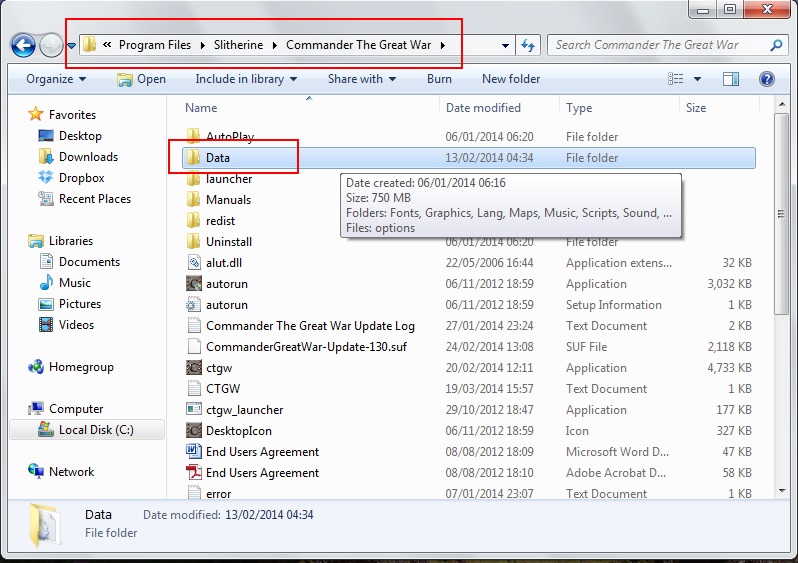Toggle the preview pane
798x563 pixels.
[731, 79]
